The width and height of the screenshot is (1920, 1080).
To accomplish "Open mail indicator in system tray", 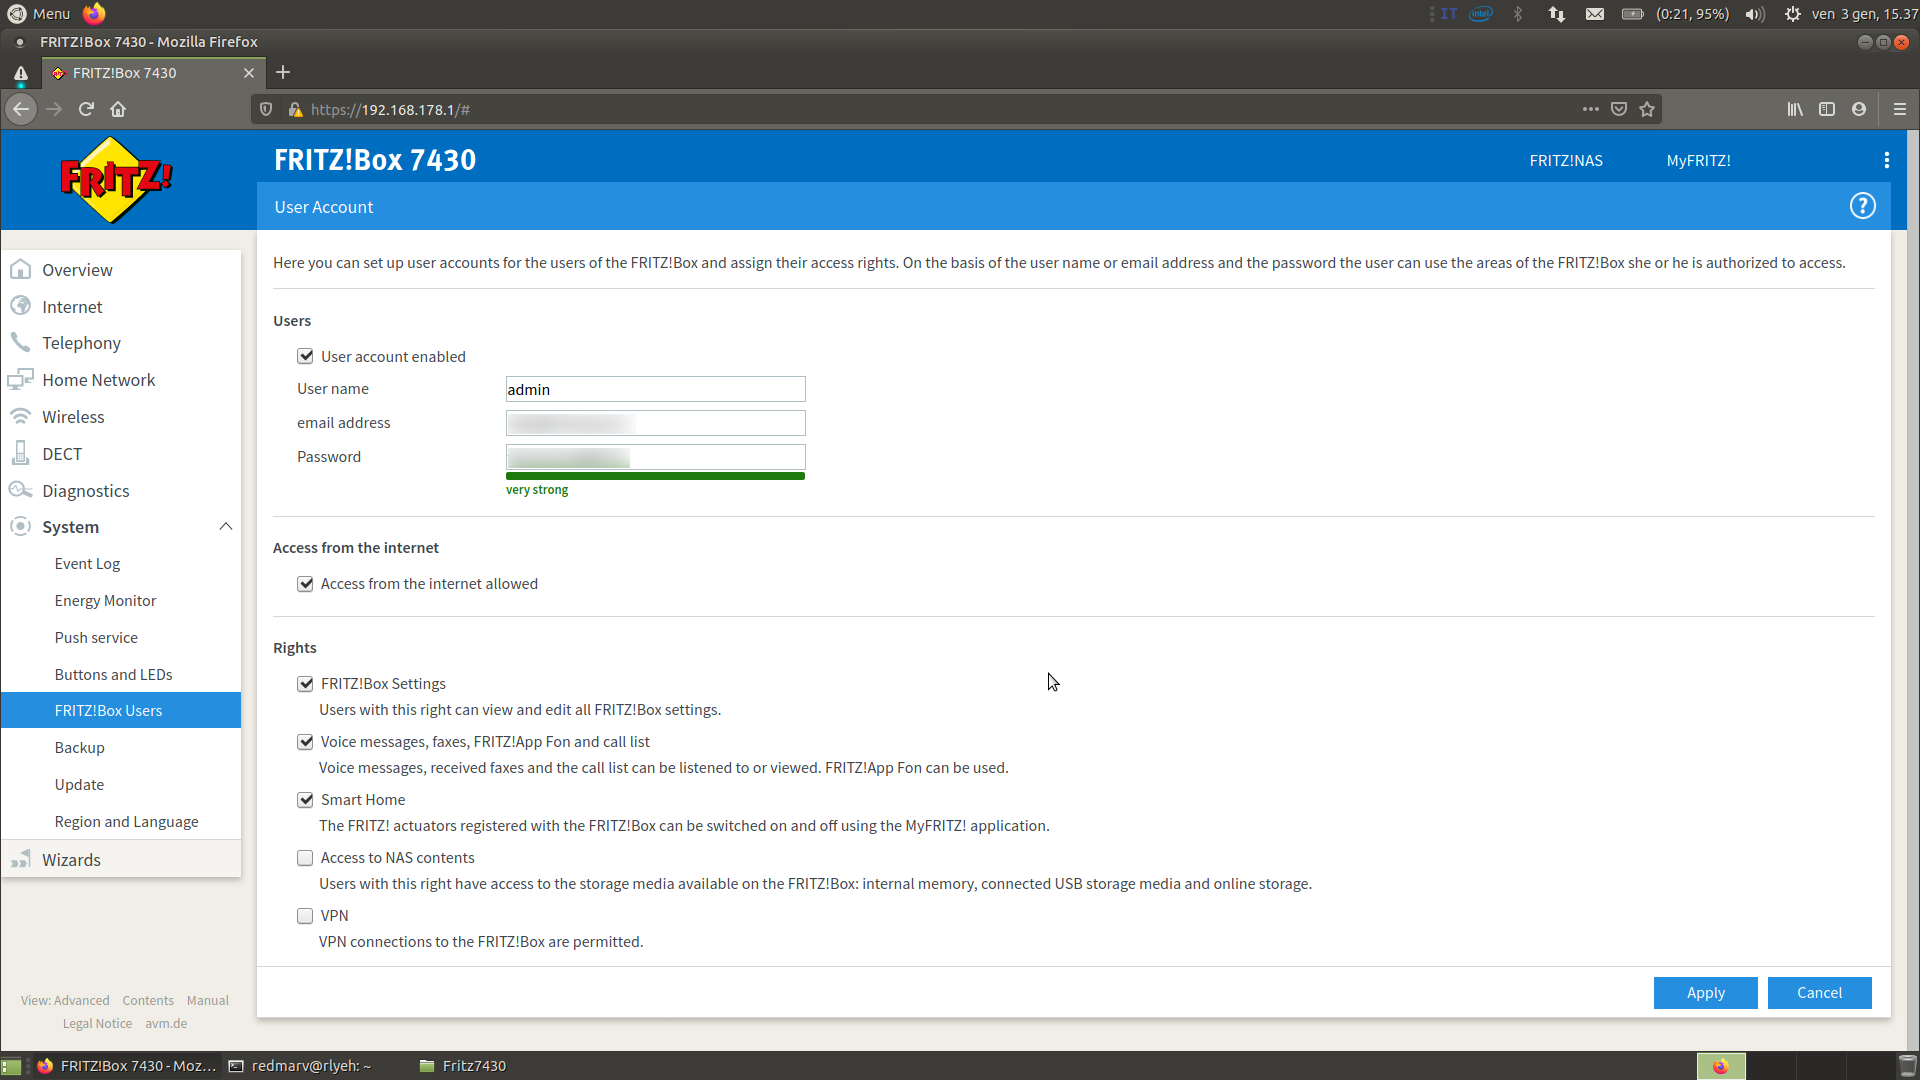I will (x=1595, y=14).
